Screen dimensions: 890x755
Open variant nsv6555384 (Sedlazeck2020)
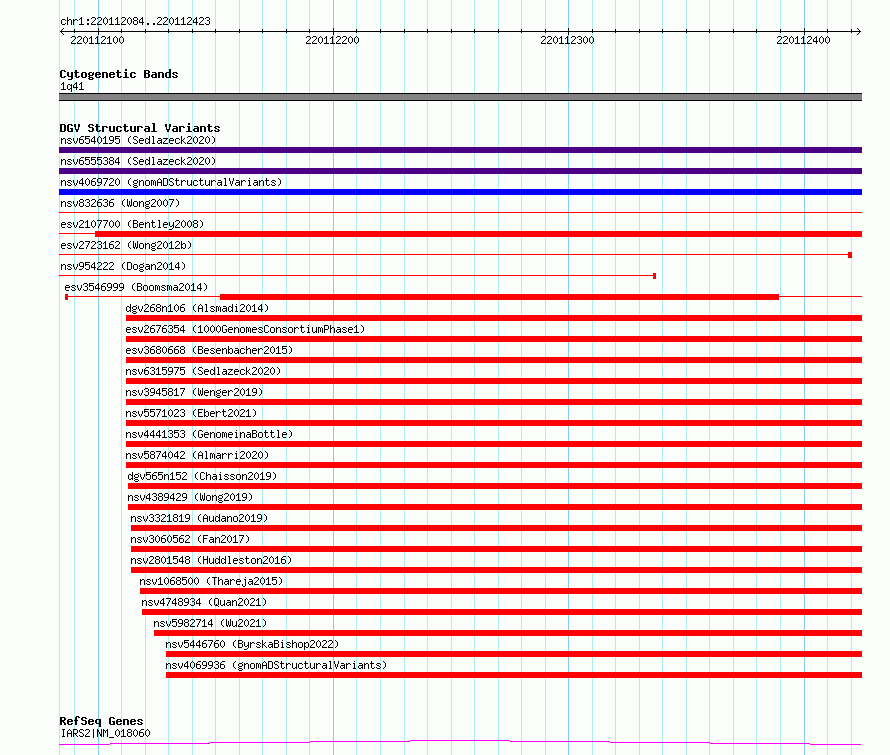138,161
